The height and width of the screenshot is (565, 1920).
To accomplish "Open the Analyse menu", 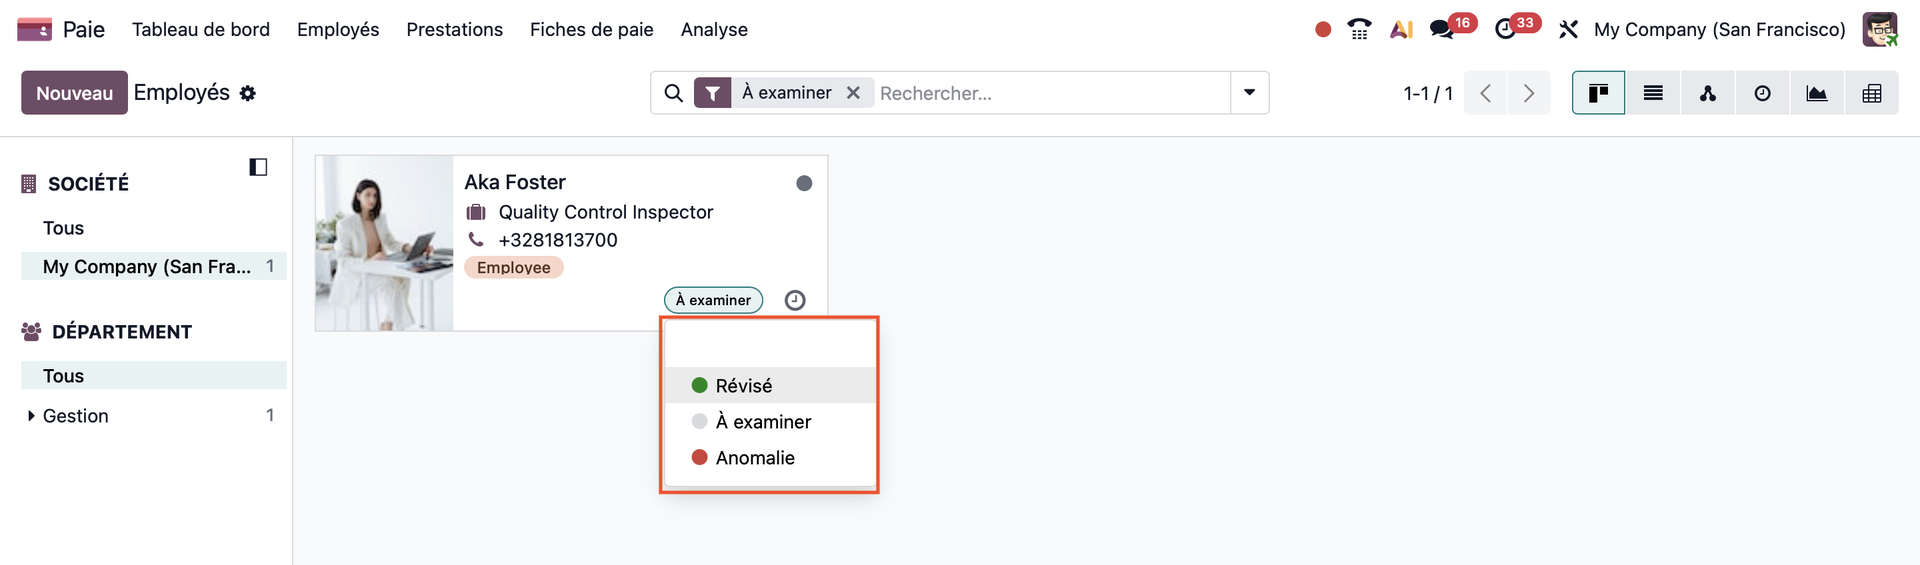I will (x=714, y=29).
